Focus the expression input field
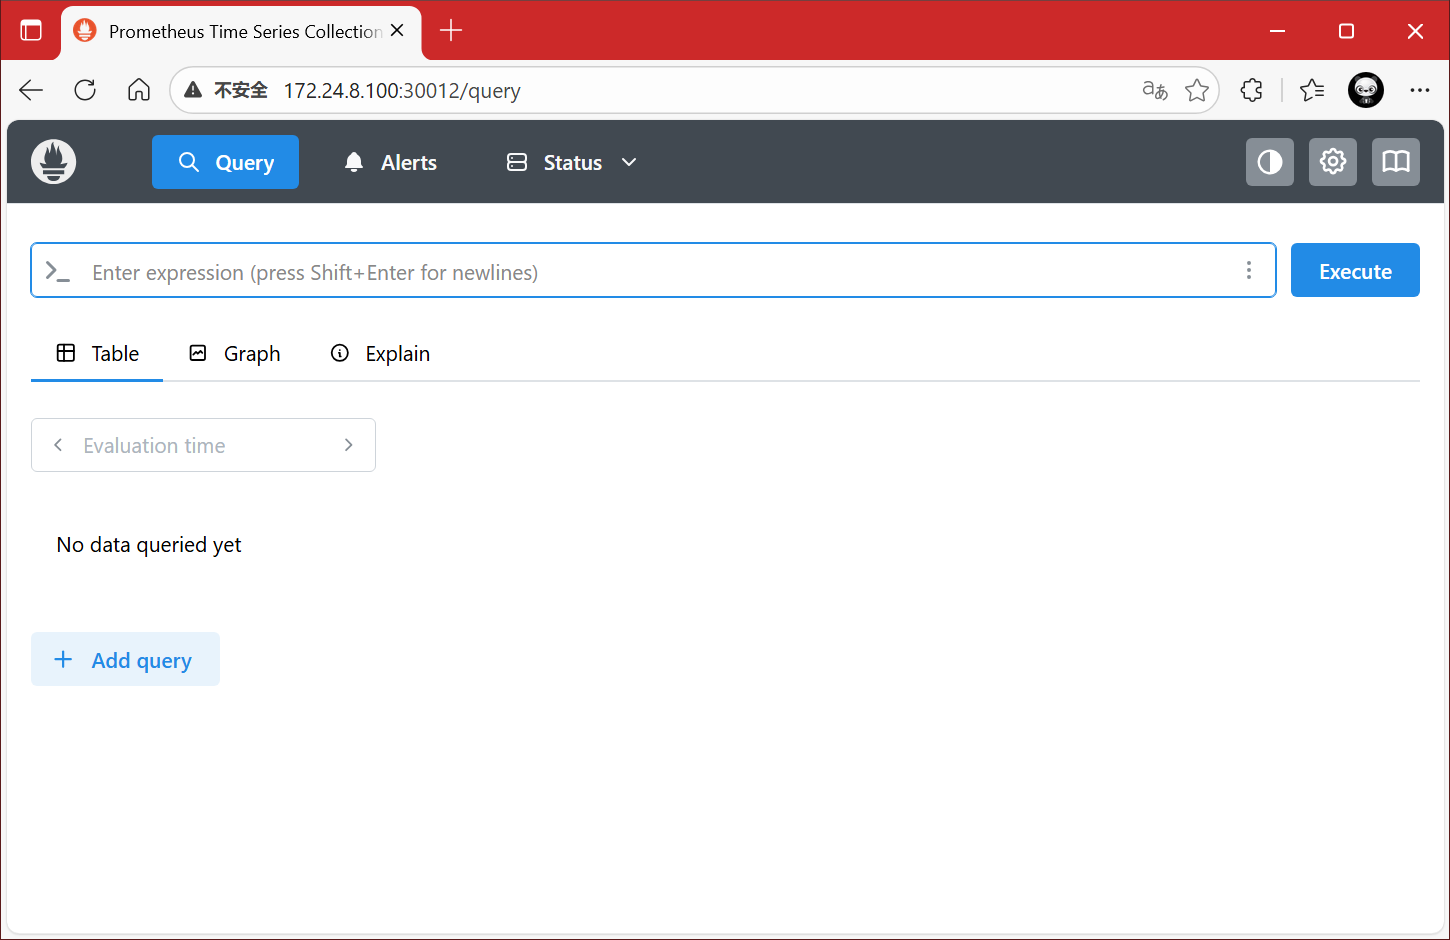The image size is (1450, 940). point(650,272)
